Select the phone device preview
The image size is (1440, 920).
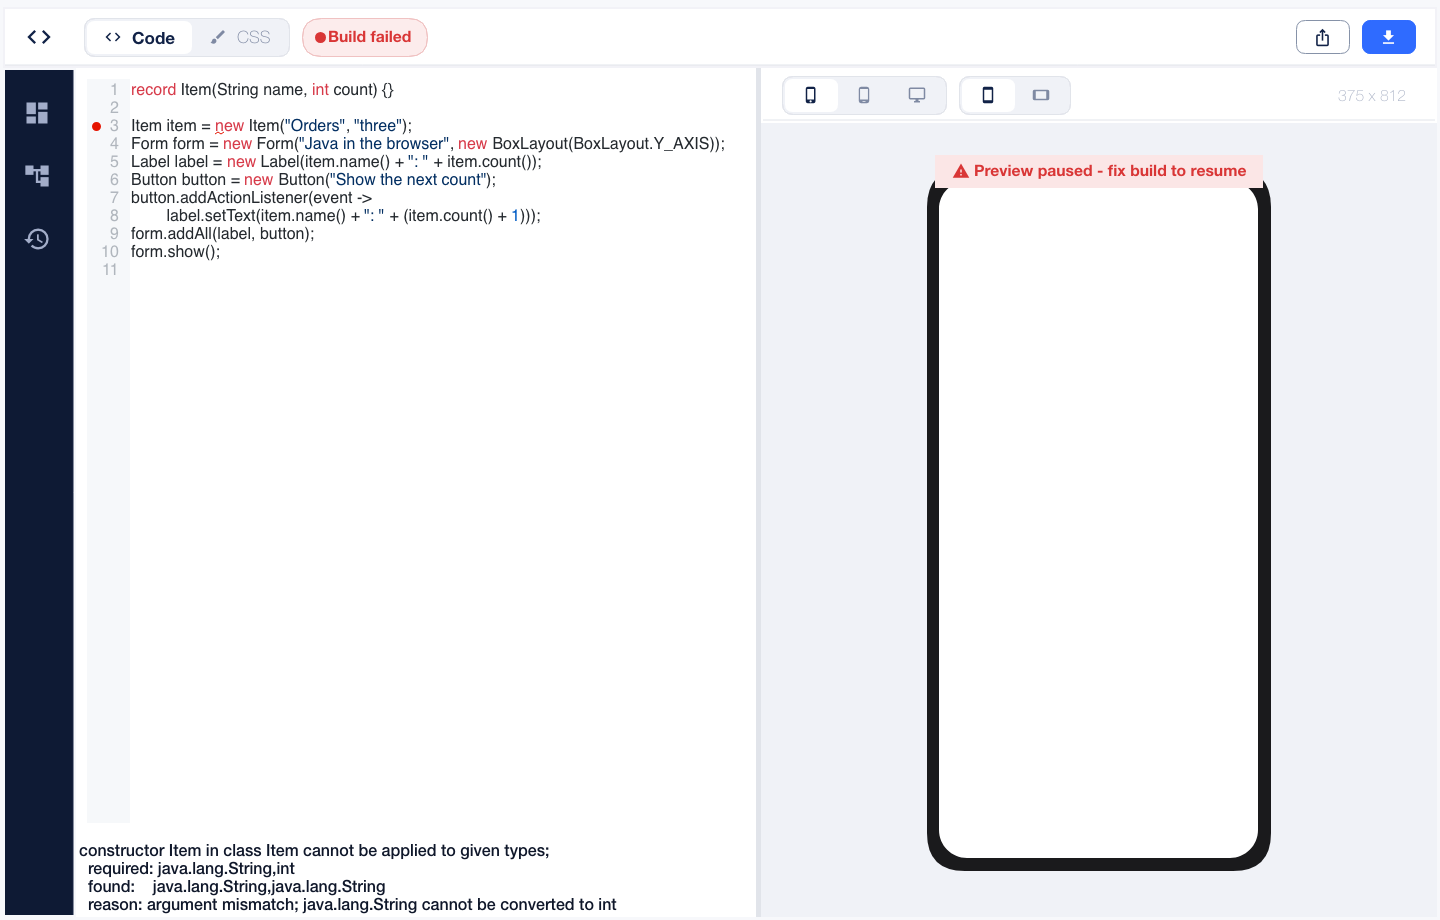pos(811,95)
